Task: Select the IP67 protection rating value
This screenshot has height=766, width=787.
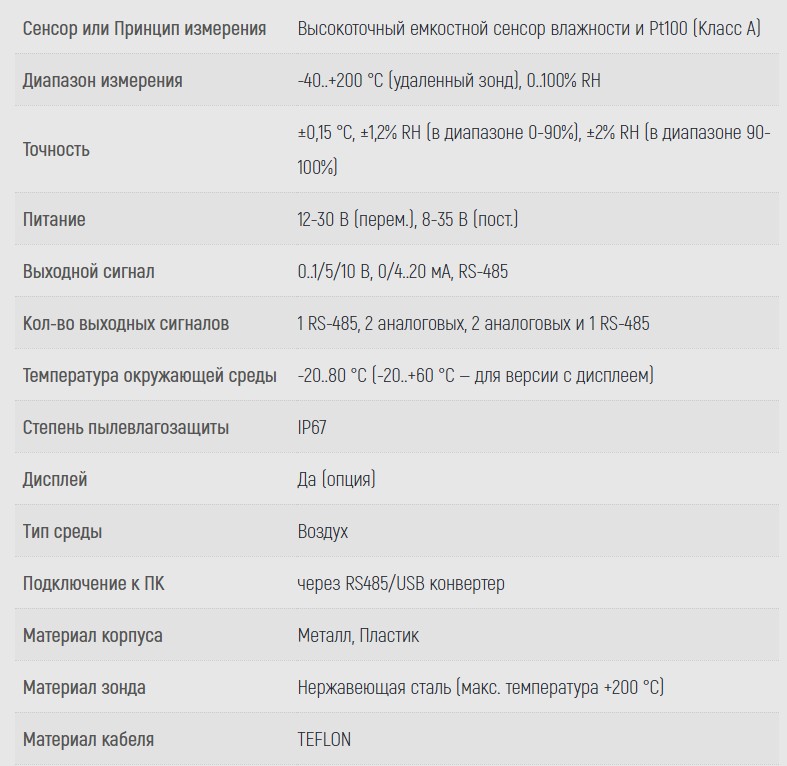Action: click(312, 428)
